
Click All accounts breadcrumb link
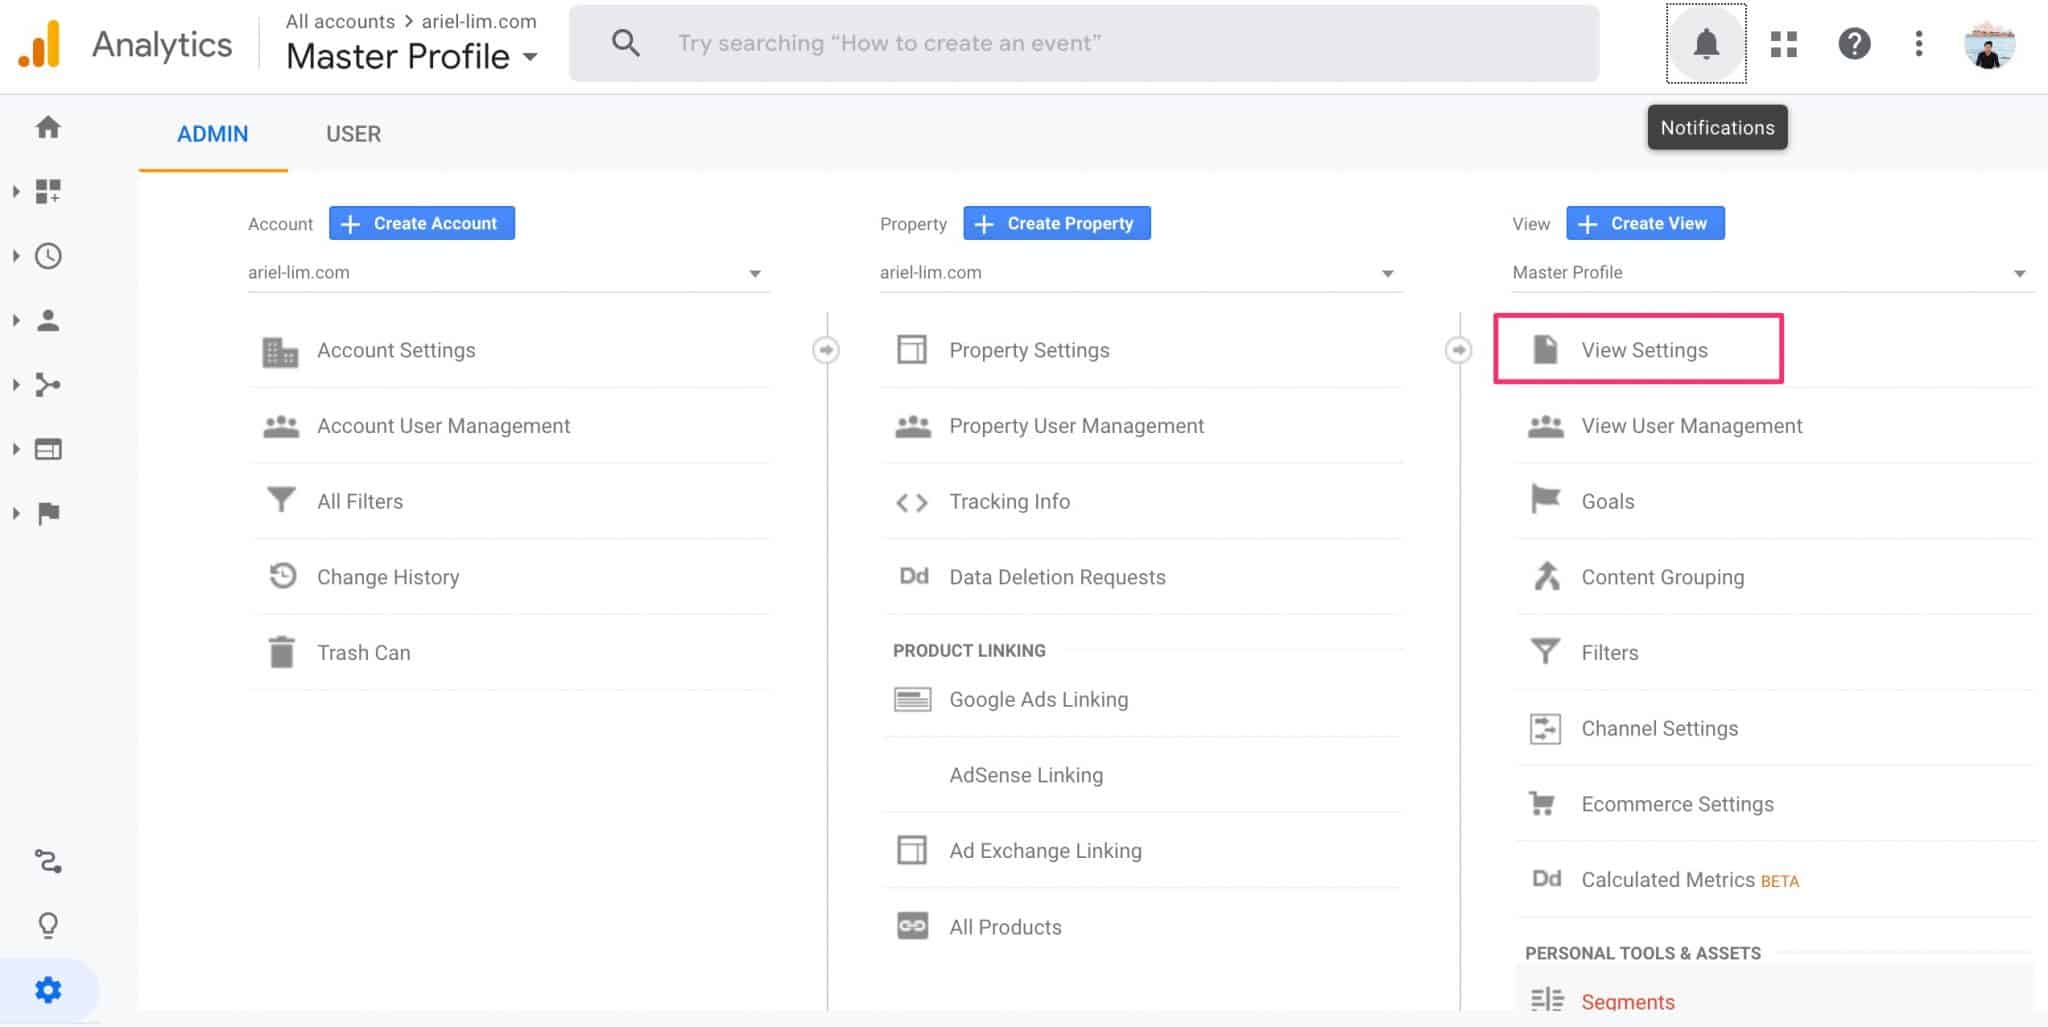340,21
